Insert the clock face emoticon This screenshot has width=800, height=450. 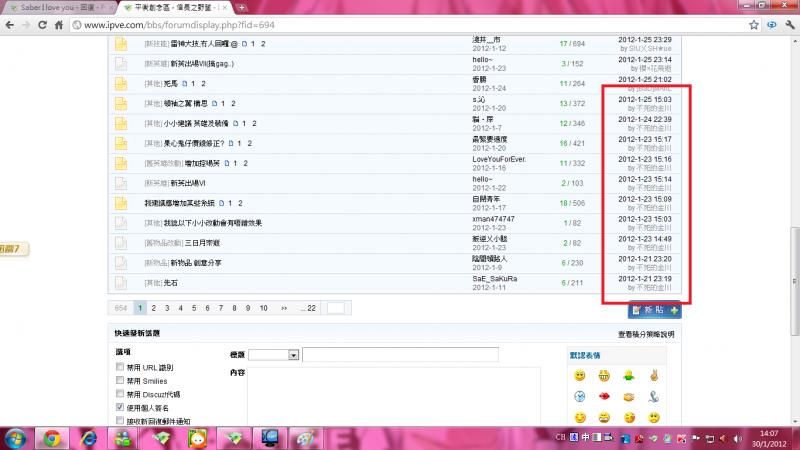tap(580, 396)
